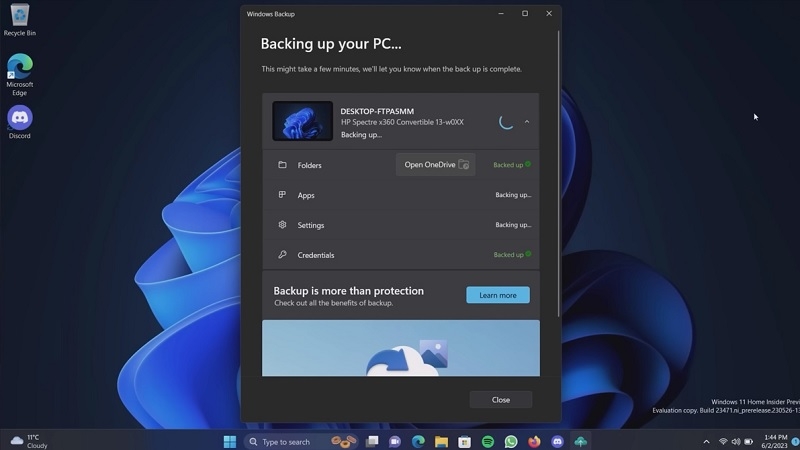The image size is (800, 450).
Task: Click the 'Backup is more than protection' heading
Action: (x=348, y=291)
